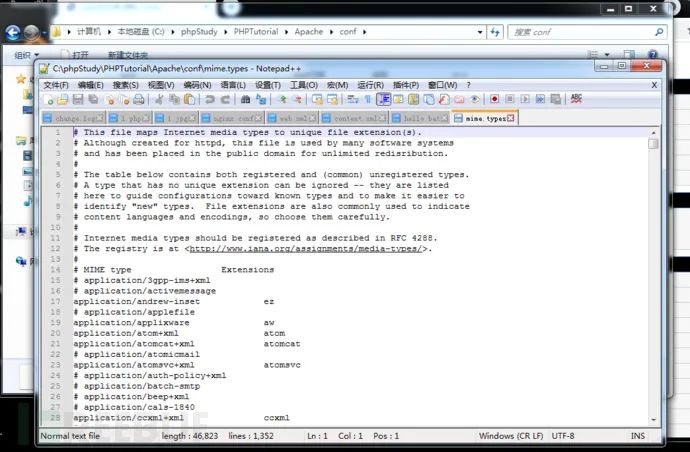The width and height of the screenshot is (690, 452).
Task: Toggle word wrap in the toolbar
Action: (x=352, y=99)
